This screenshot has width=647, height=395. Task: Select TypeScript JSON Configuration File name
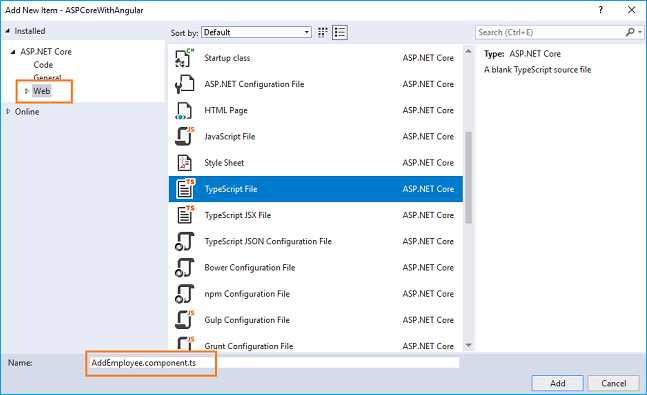click(x=268, y=241)
